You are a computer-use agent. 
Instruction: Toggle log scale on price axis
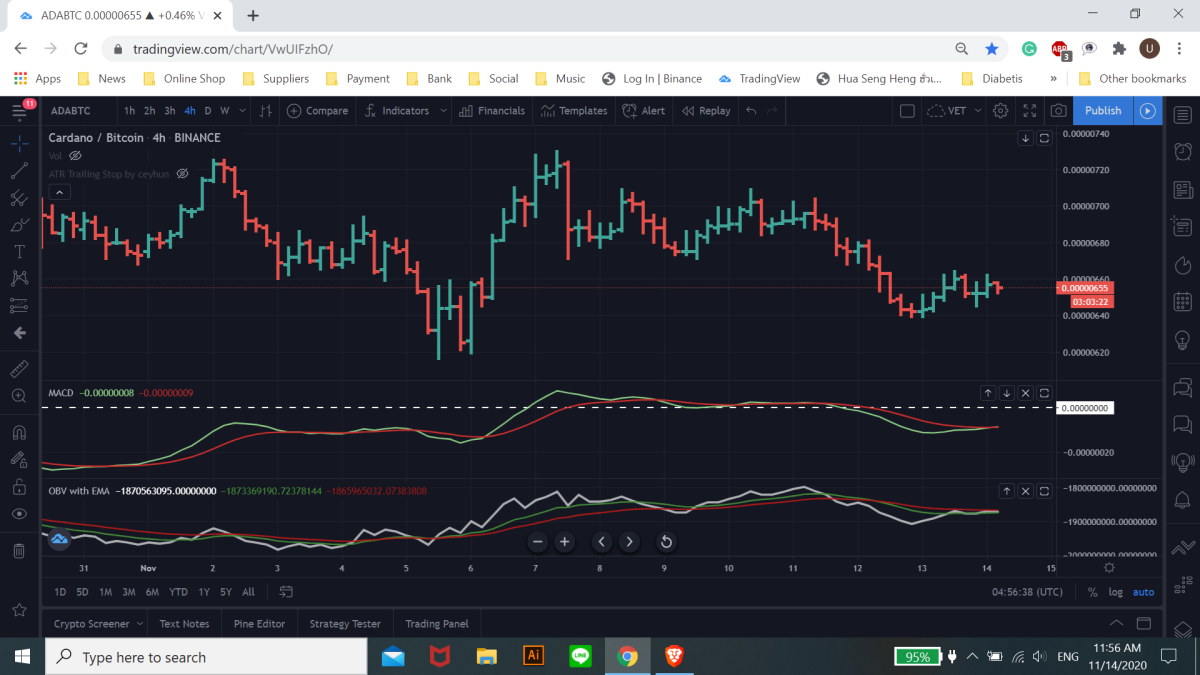click(x=1115, y=592)
